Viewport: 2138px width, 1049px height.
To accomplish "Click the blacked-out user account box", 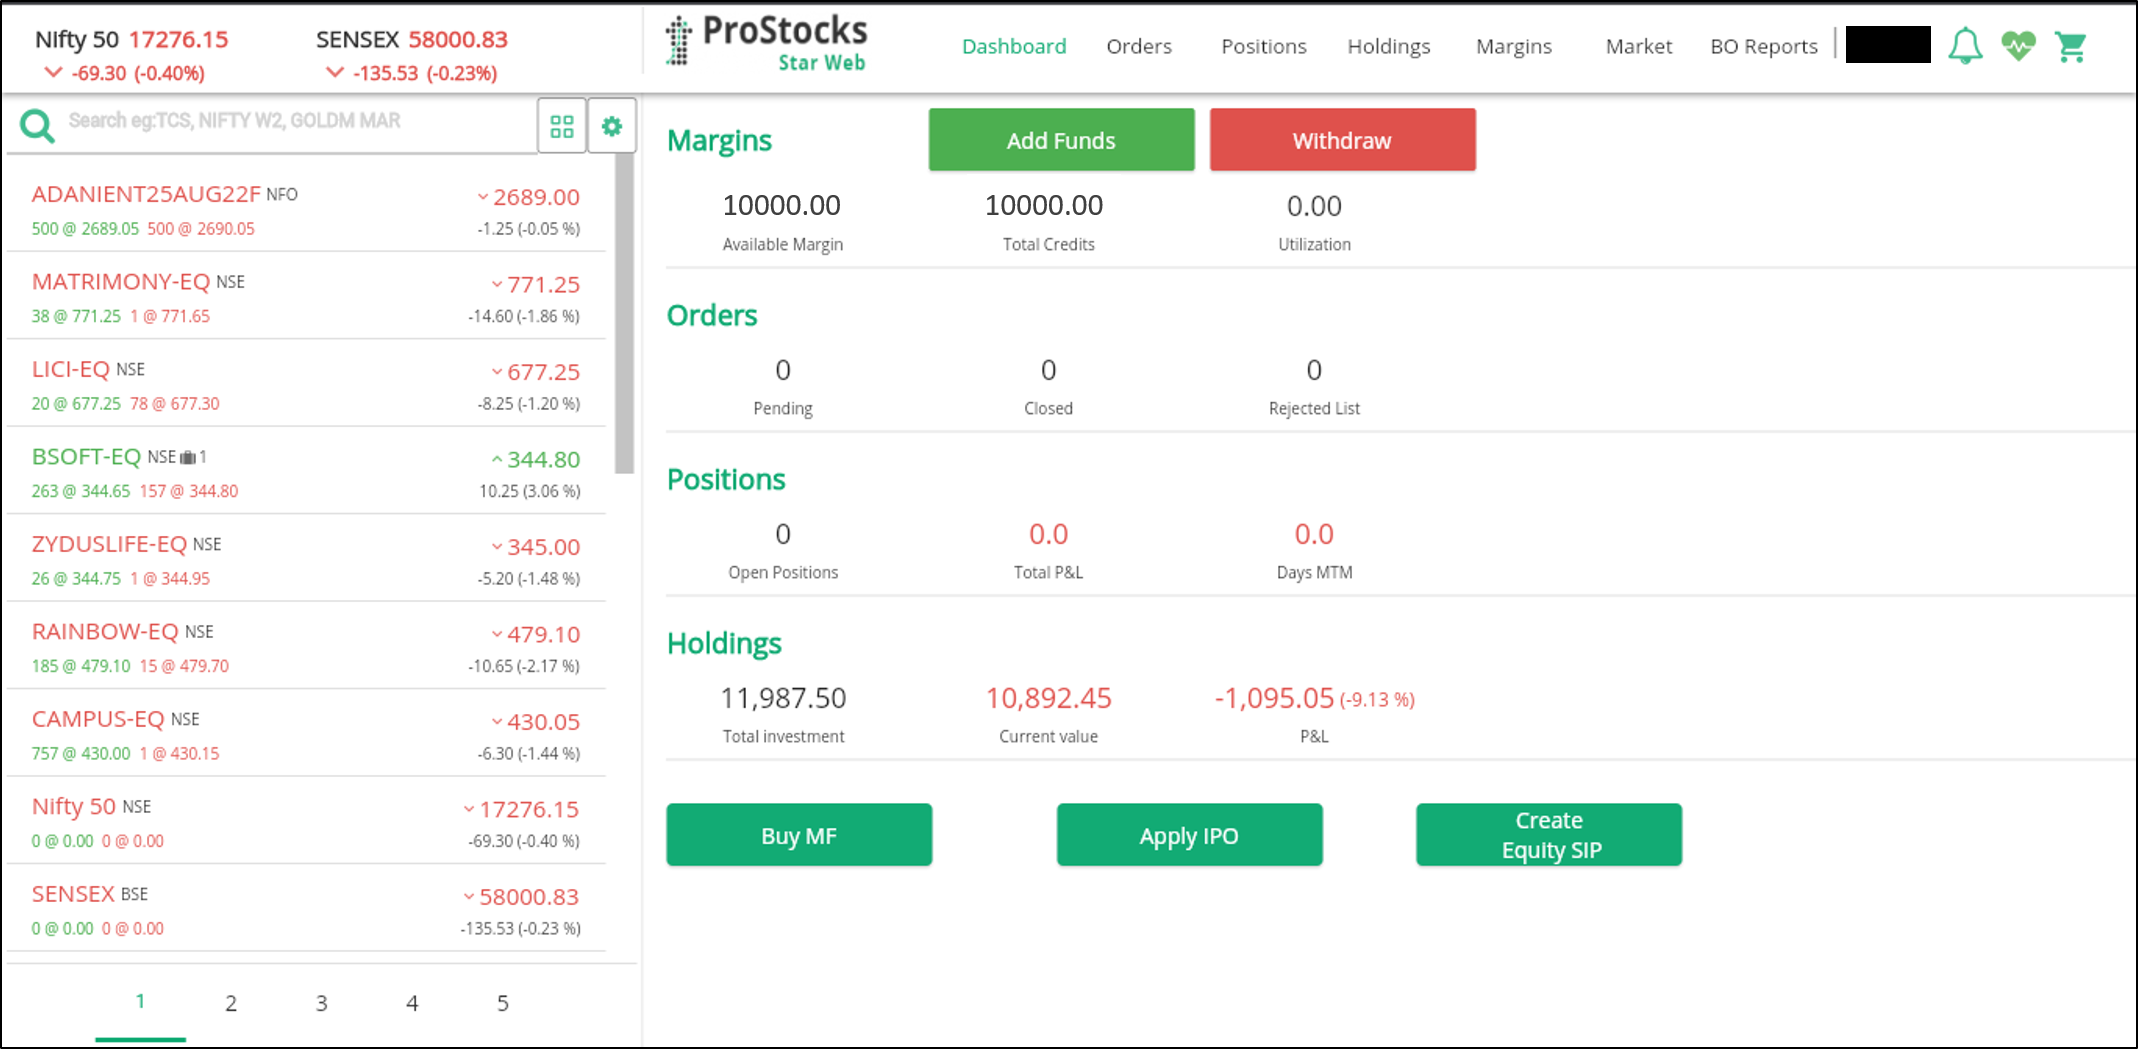I will (x=1888, y=45).
